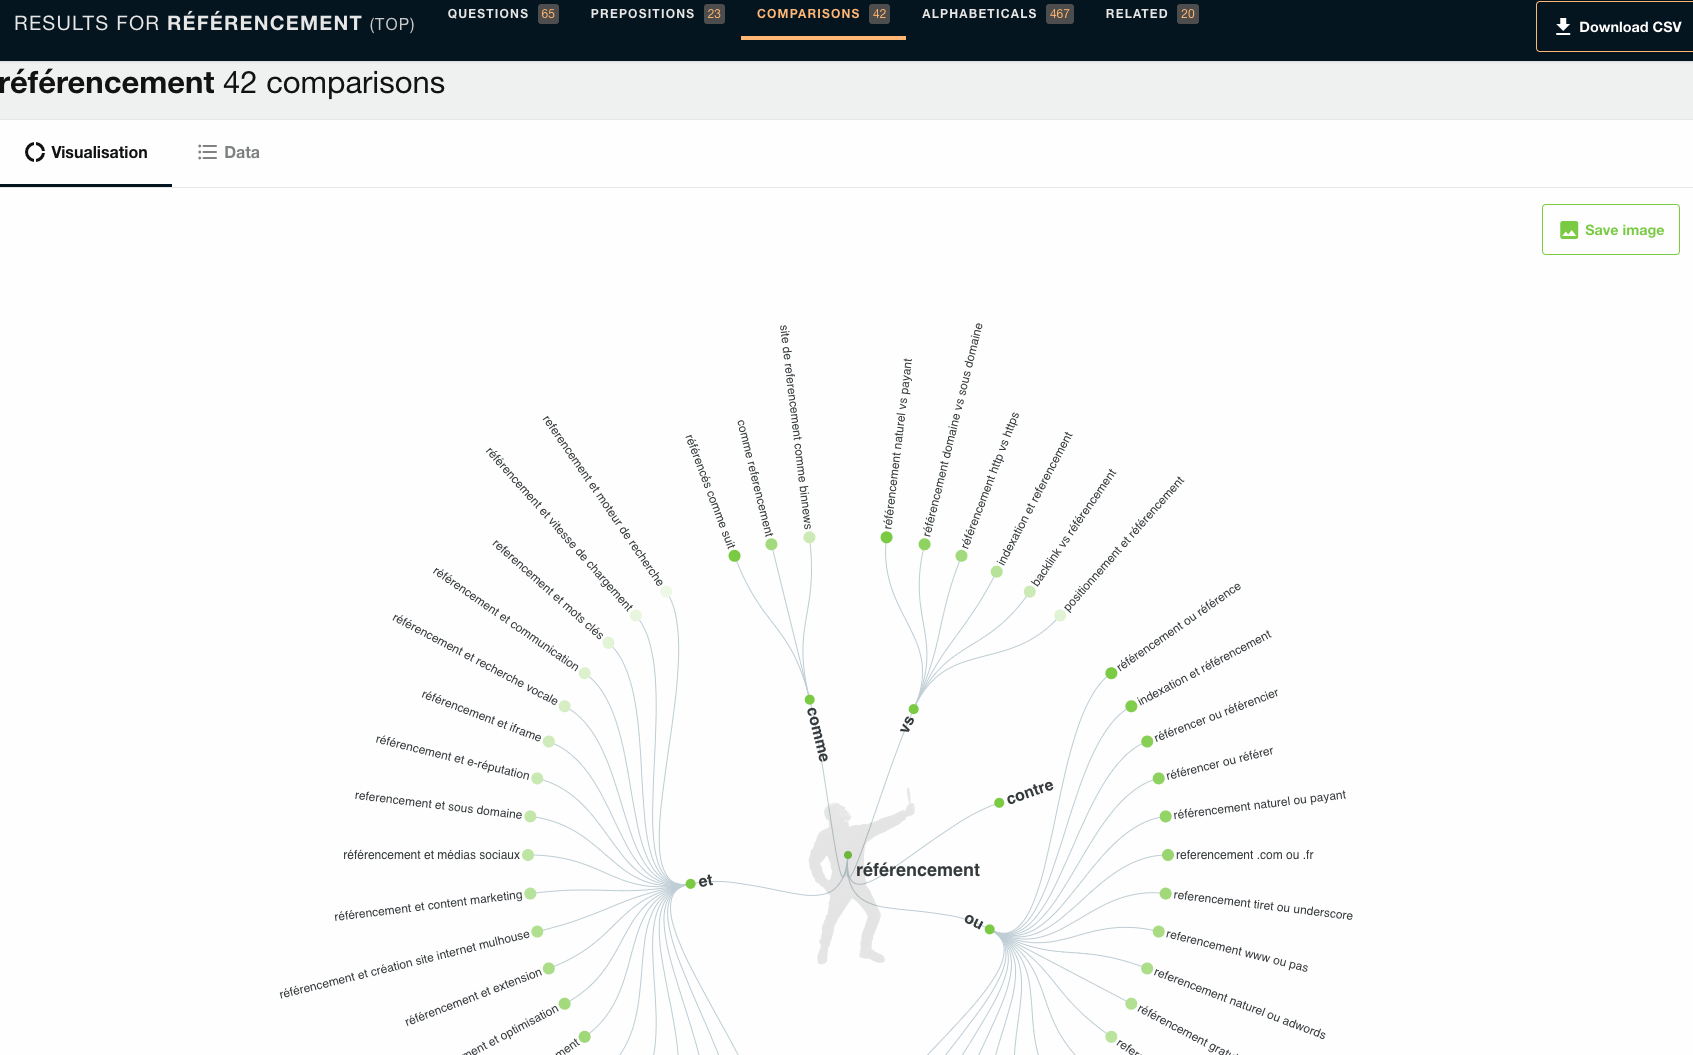1693x1055 pixels.
Task: Click the Download CSV arrow icon
Action: [x=1562, y=27]
